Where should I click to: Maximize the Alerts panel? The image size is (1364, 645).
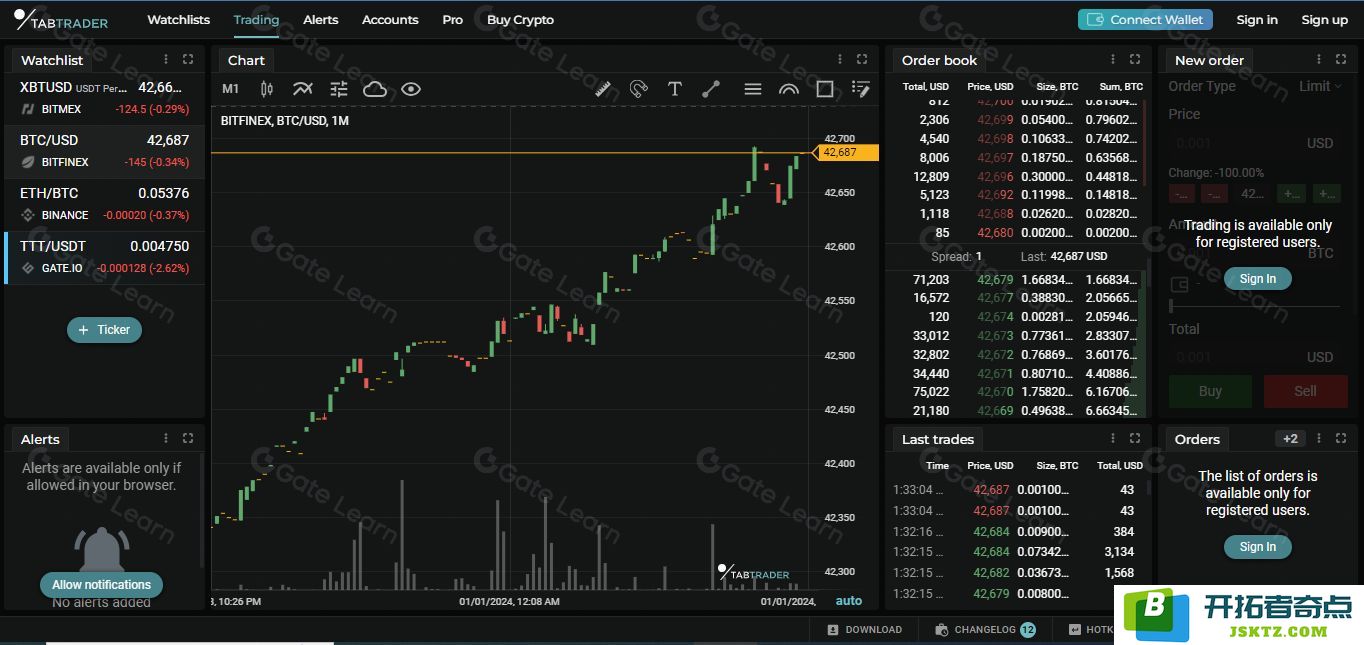(188, 438)
